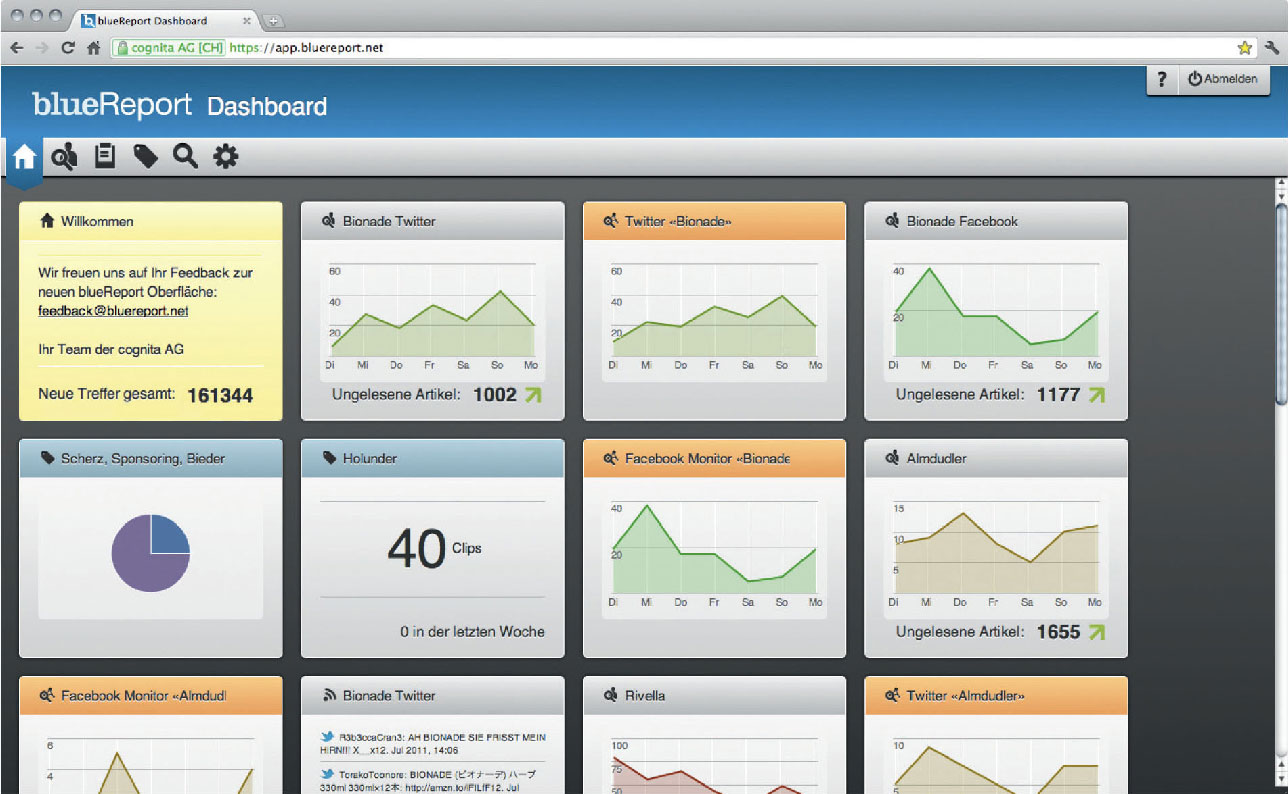Open the monitoring binoculars icon in navigation
The image size is (1288, 794).
pos(64,156)
